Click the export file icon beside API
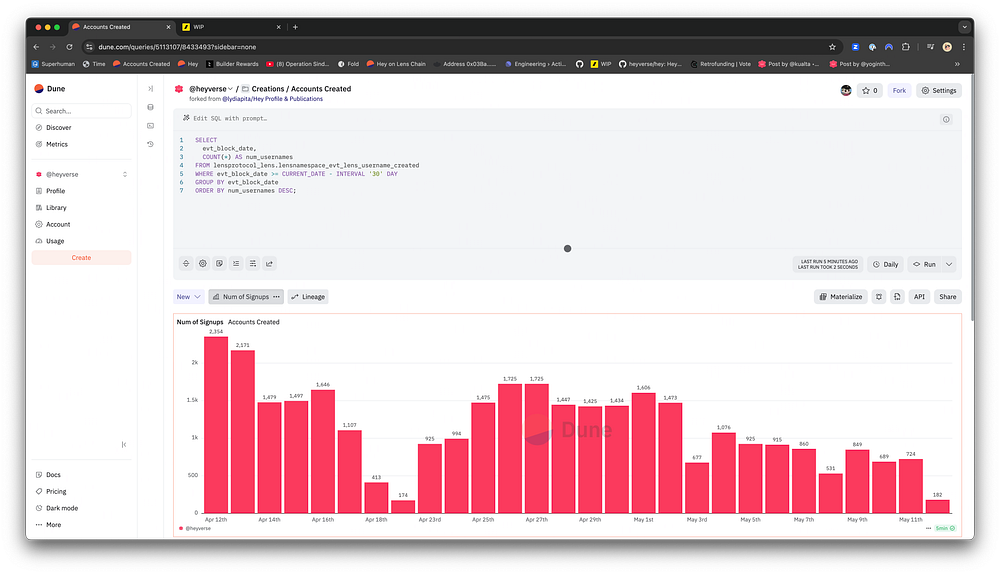 pyautogui.click(x=897, y=297)
